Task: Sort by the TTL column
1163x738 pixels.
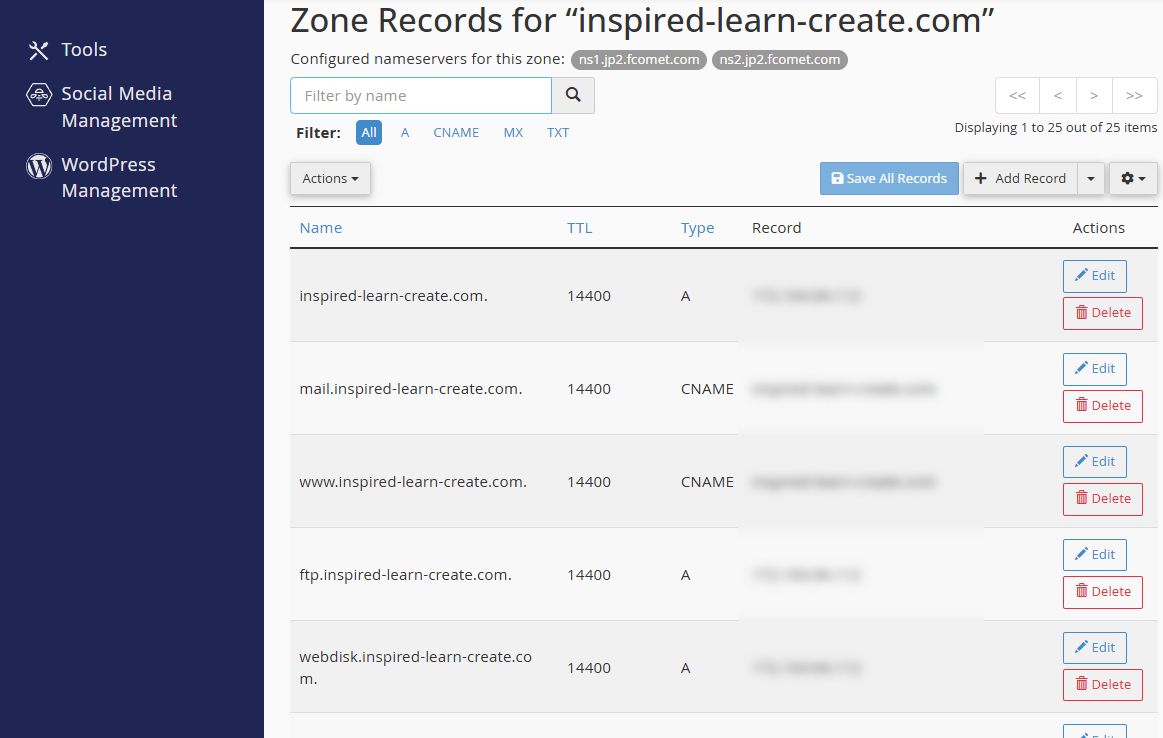Action: (579, 228)
